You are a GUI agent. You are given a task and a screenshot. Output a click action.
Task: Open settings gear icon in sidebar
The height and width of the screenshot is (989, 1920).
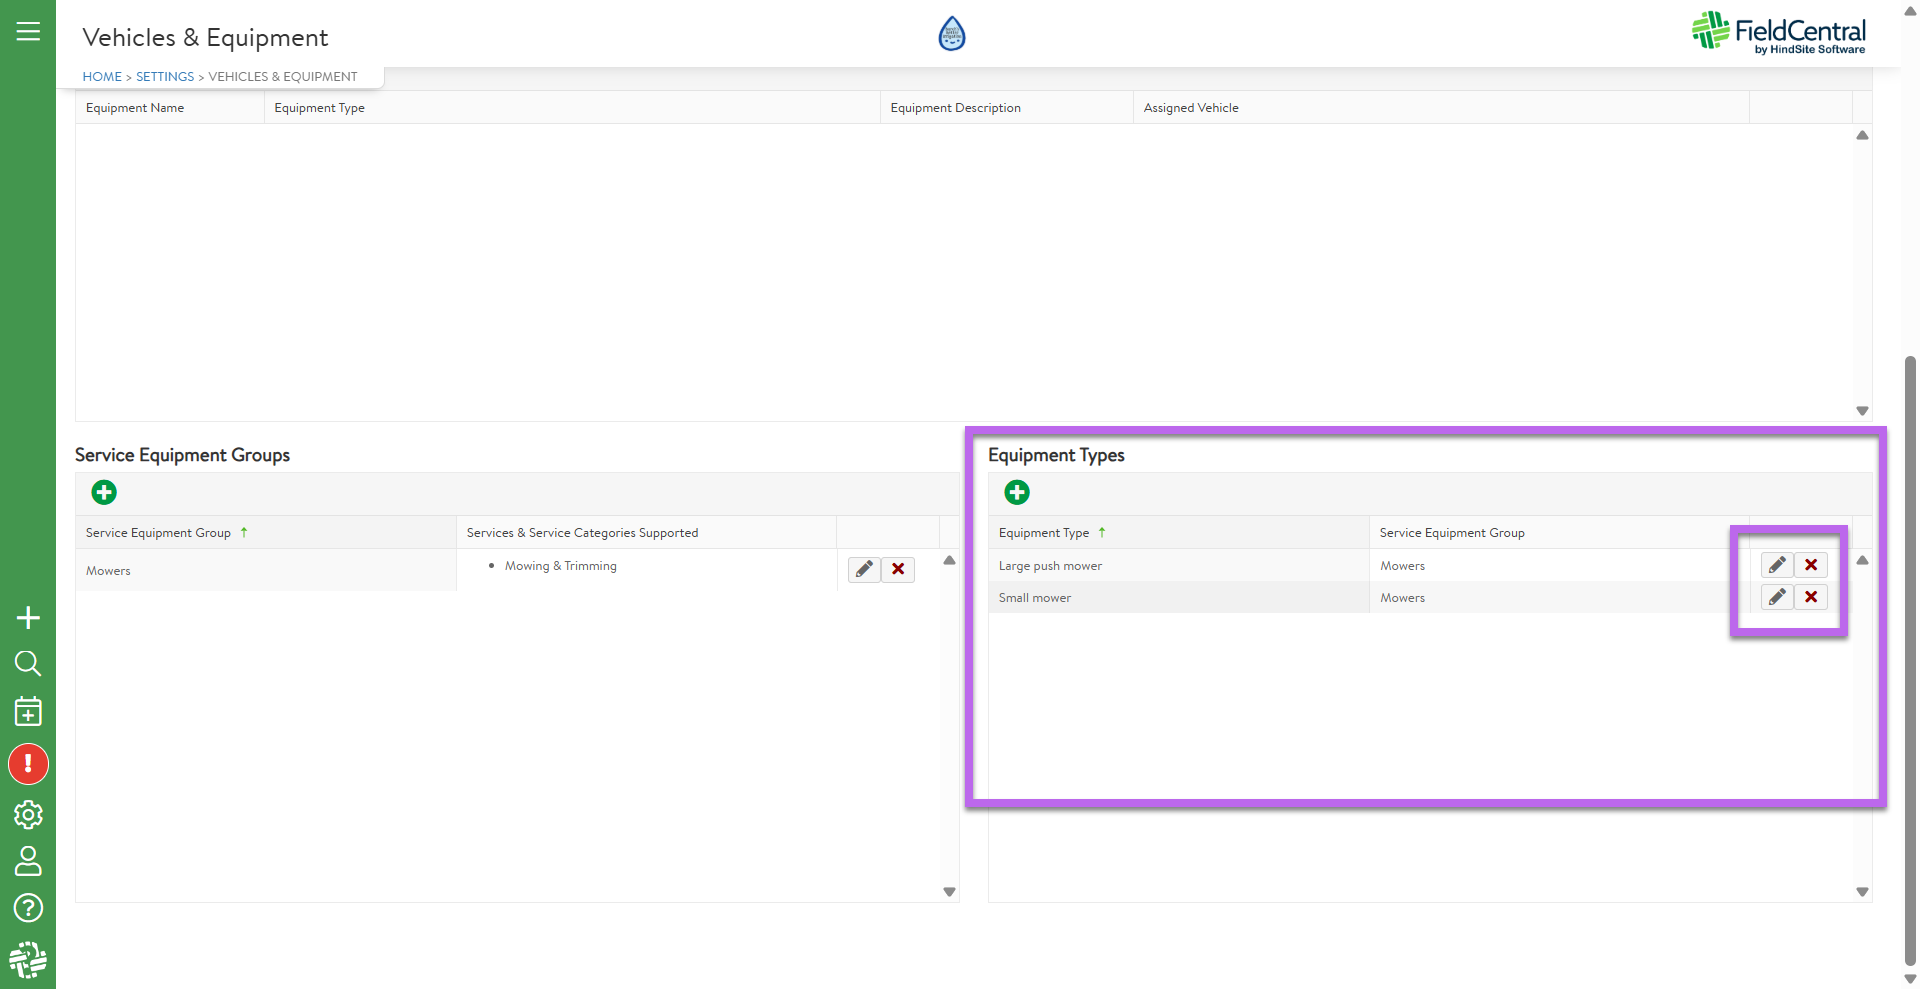pos(28,814)
